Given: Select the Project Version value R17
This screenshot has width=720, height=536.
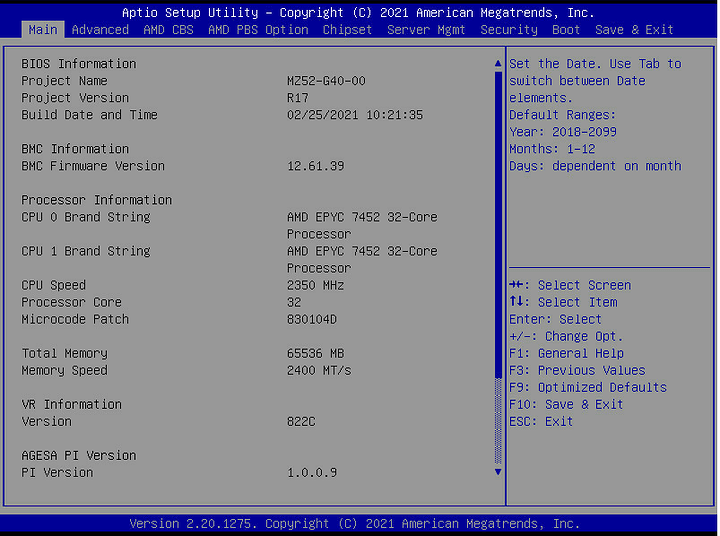Looking at the screenshot, I should pos(298,98).
